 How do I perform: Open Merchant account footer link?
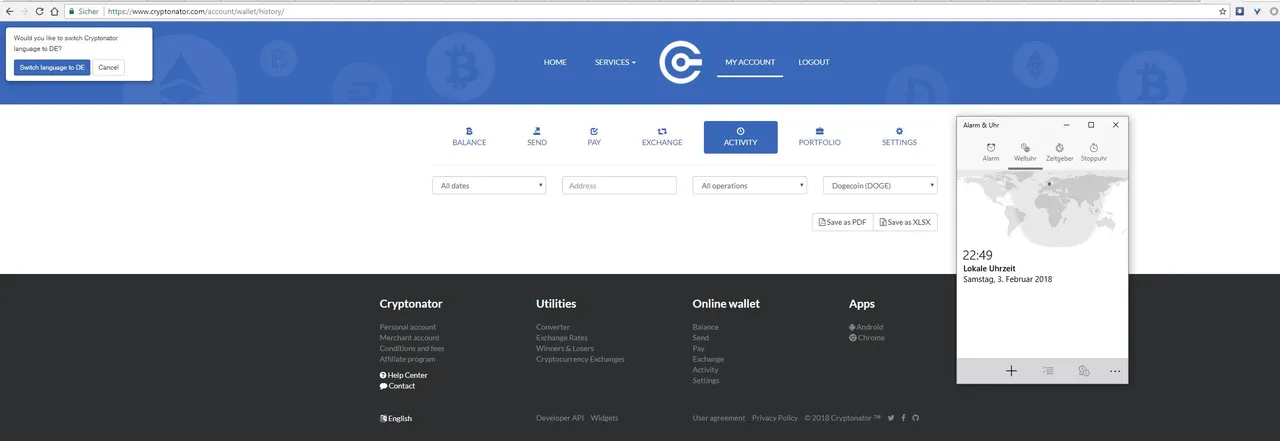tap(409, 338)
